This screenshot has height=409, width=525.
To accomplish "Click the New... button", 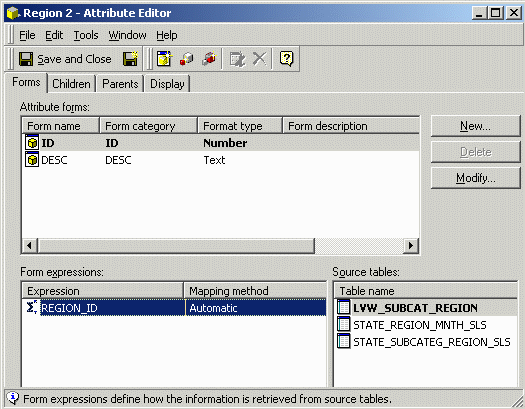I will point(475,126).
